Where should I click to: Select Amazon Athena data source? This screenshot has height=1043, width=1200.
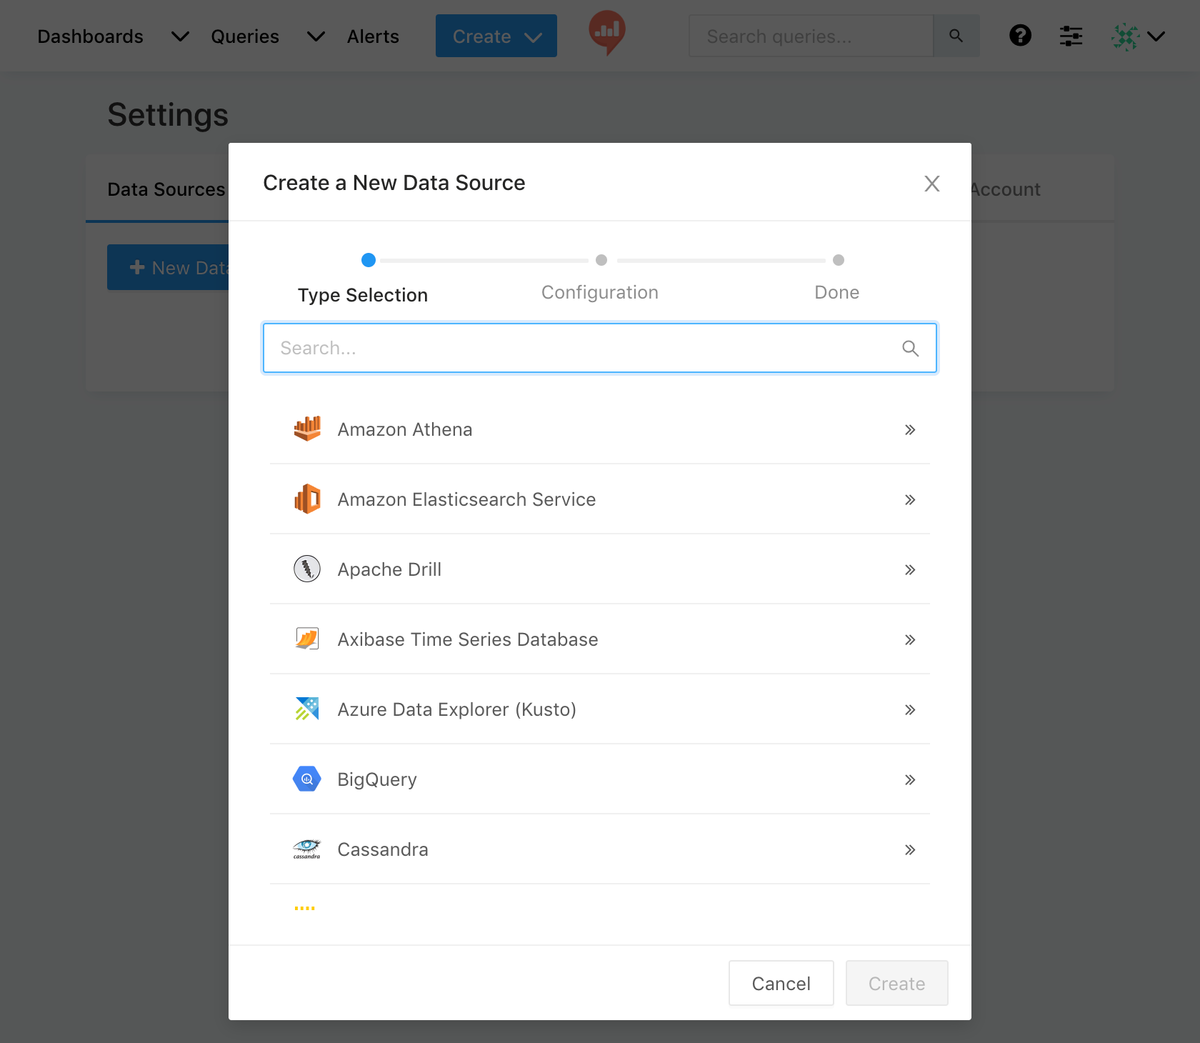coord(600,429)
